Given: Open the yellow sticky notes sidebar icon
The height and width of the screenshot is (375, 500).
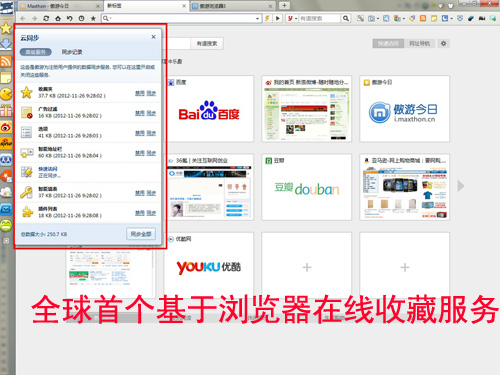Looking at the screenshot, I should click(6, 78).
